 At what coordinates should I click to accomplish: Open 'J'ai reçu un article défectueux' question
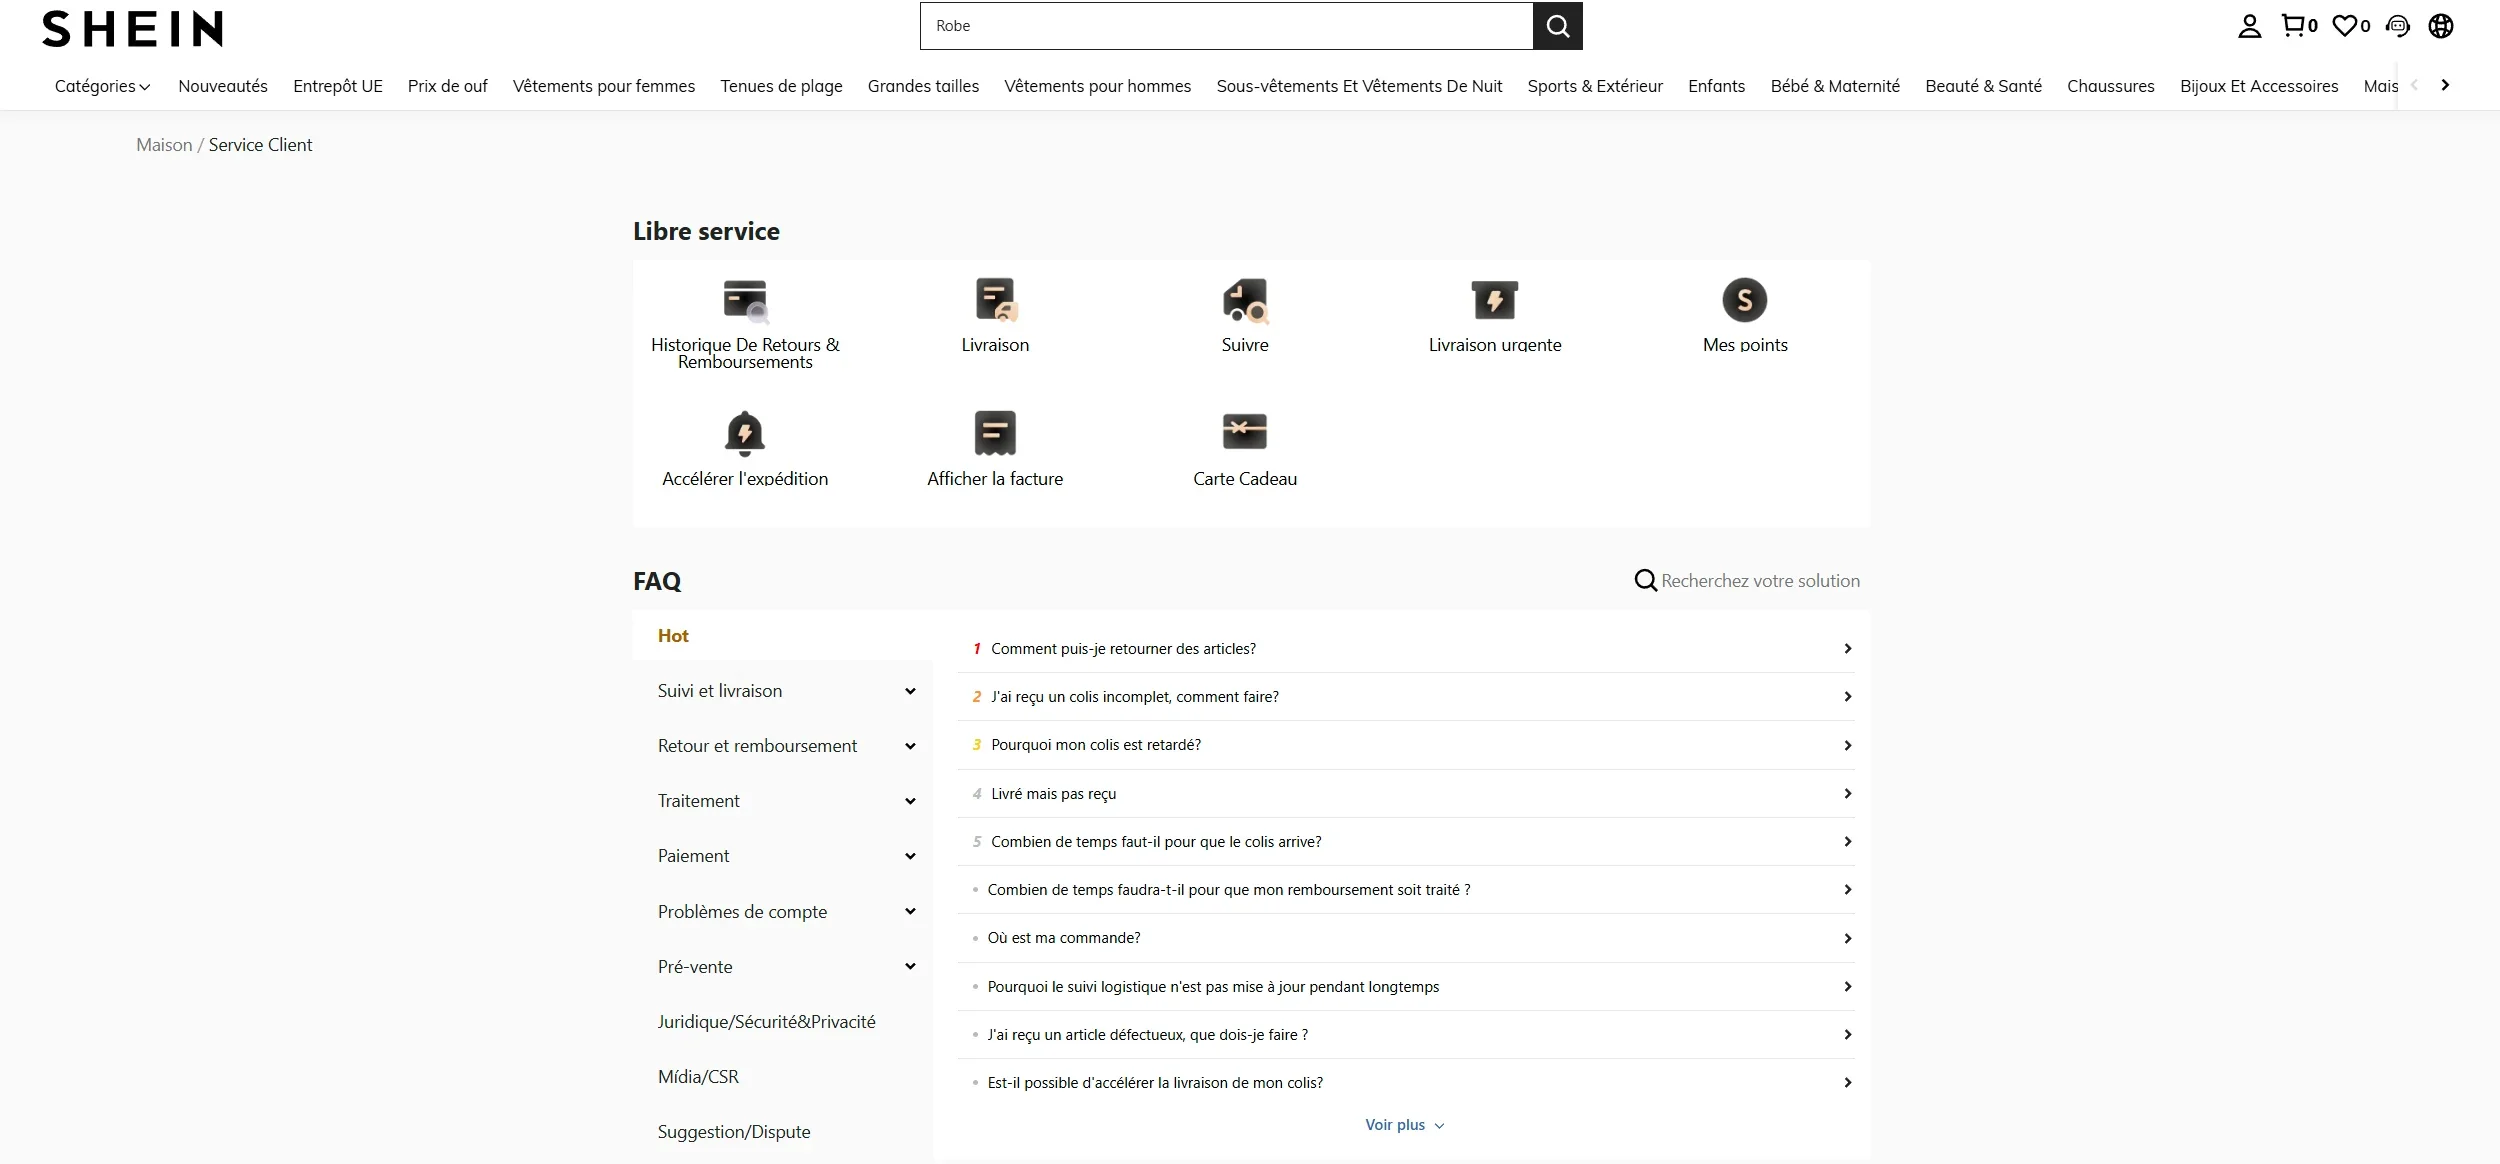(x=1406, y=1035)
